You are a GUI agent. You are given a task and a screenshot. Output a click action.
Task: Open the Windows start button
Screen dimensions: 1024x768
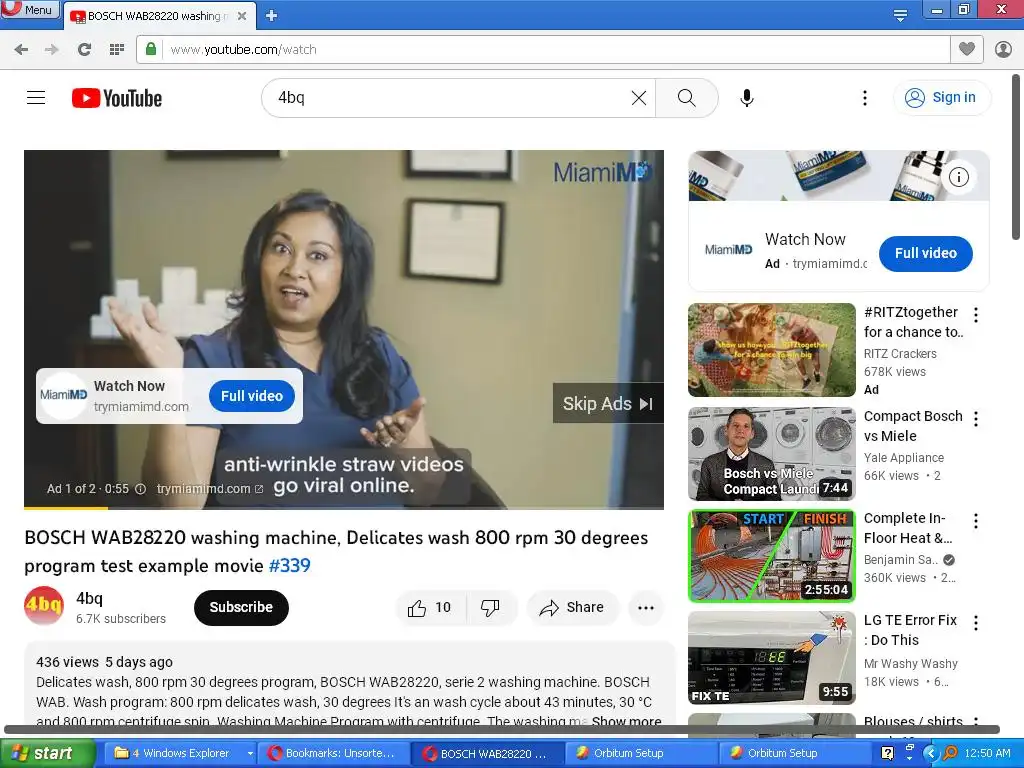[47, 753]
